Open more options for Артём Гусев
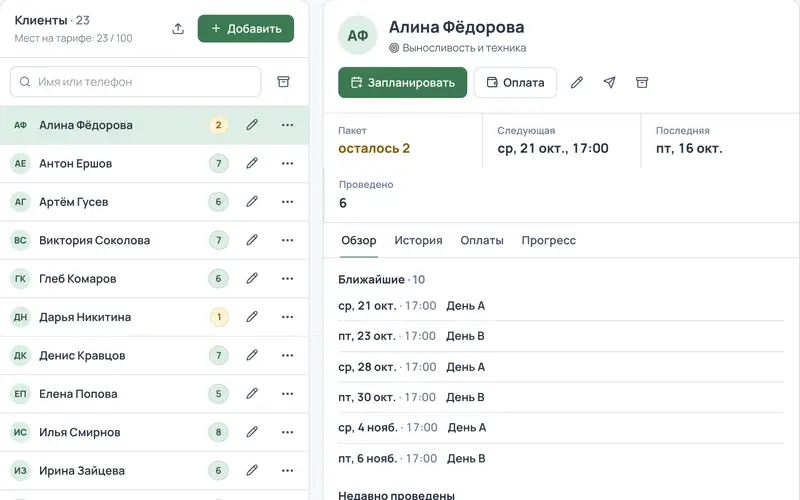The image size is (800, 500). click(287, 202)
